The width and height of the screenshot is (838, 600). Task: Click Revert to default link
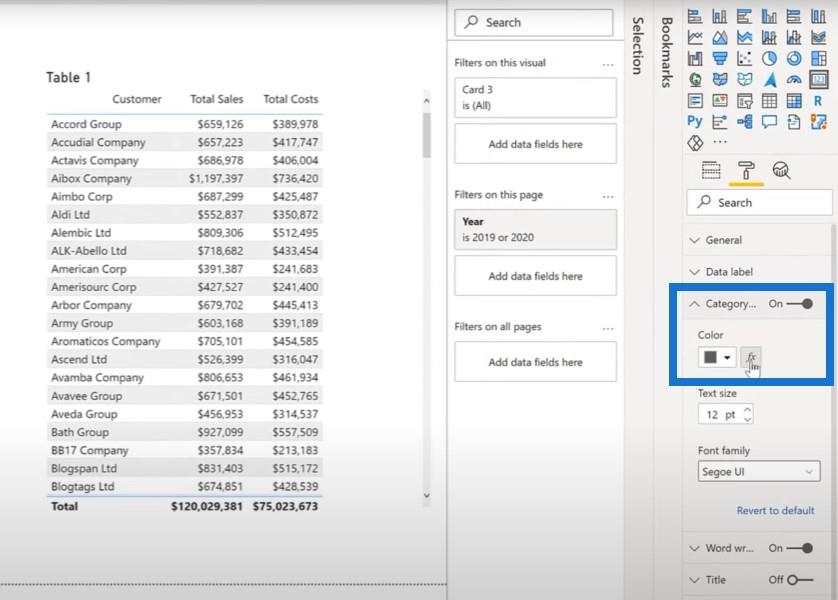pyautogui.click(x=775, y=511)
